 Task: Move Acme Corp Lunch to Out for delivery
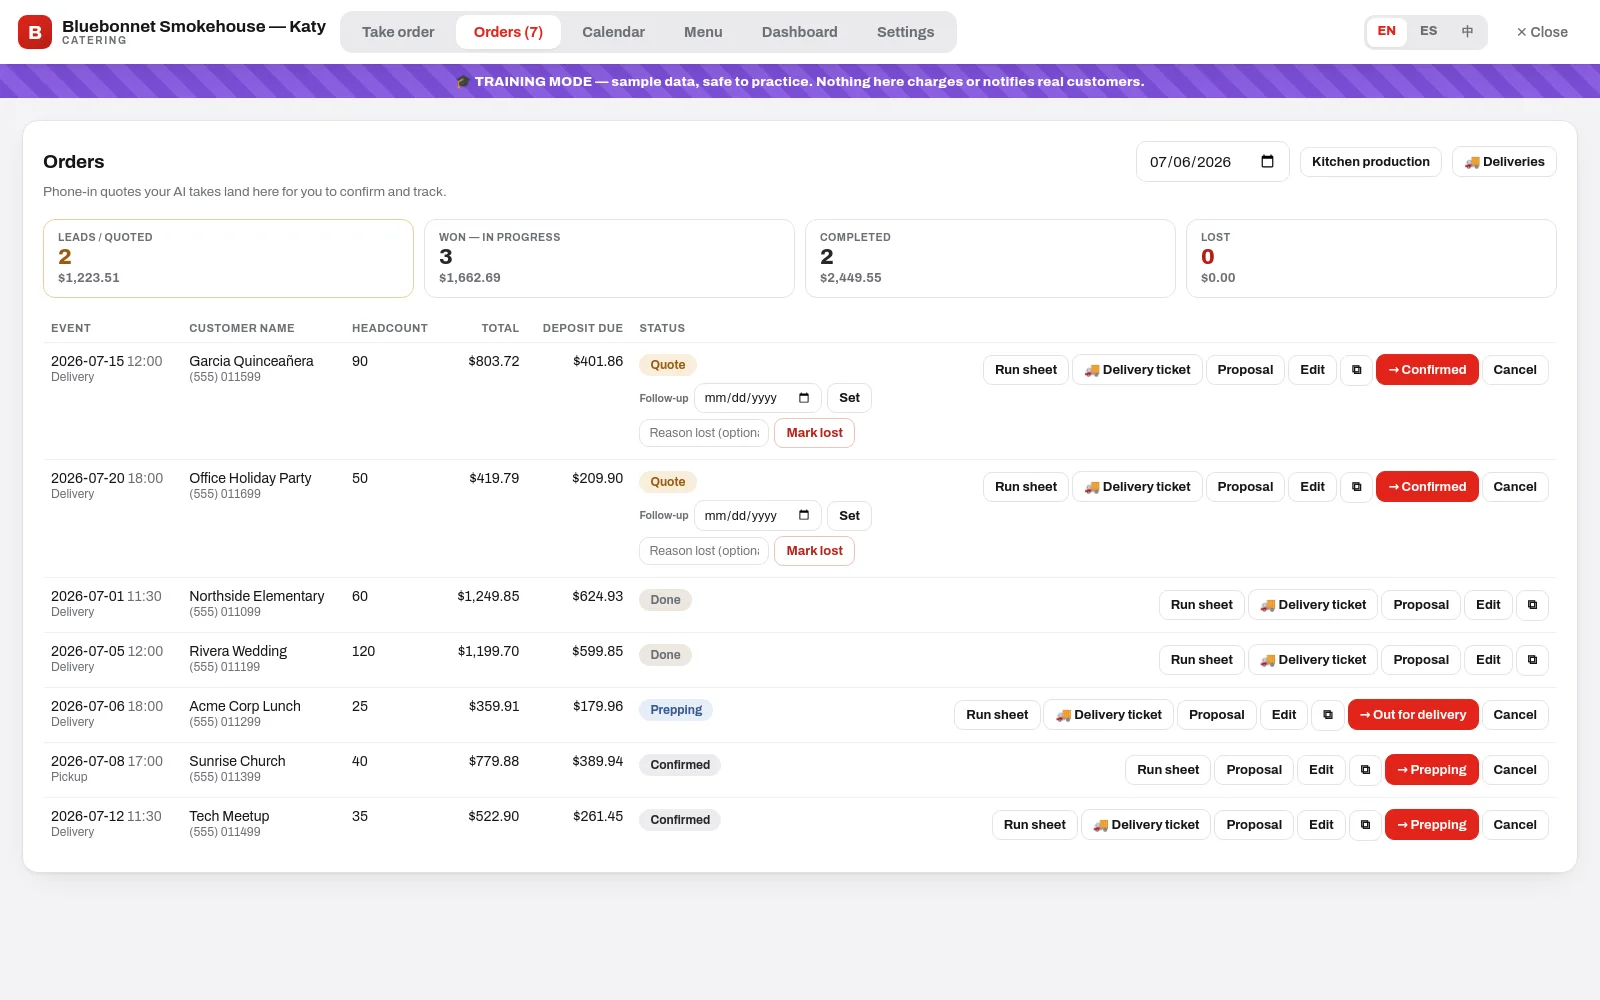[x=1413, y=715]
